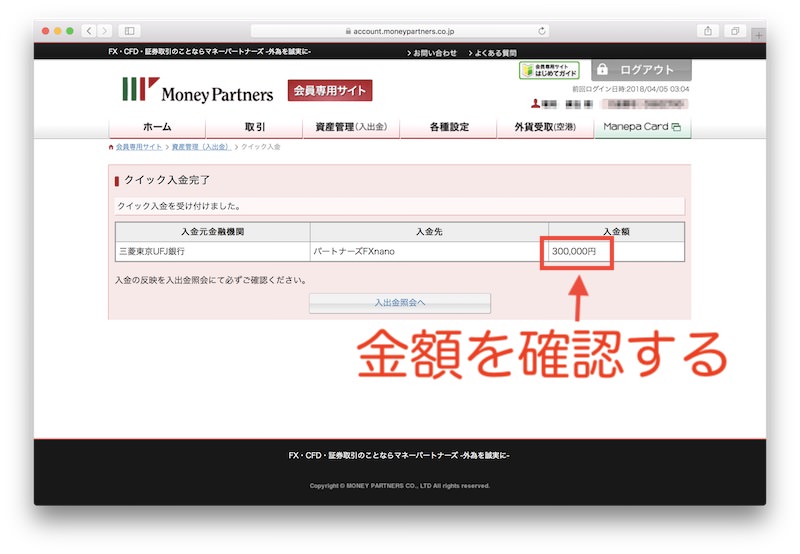Screen dimensions: 800x554
Task: Select the Manepa Card tab
Action: pos(642,127)
